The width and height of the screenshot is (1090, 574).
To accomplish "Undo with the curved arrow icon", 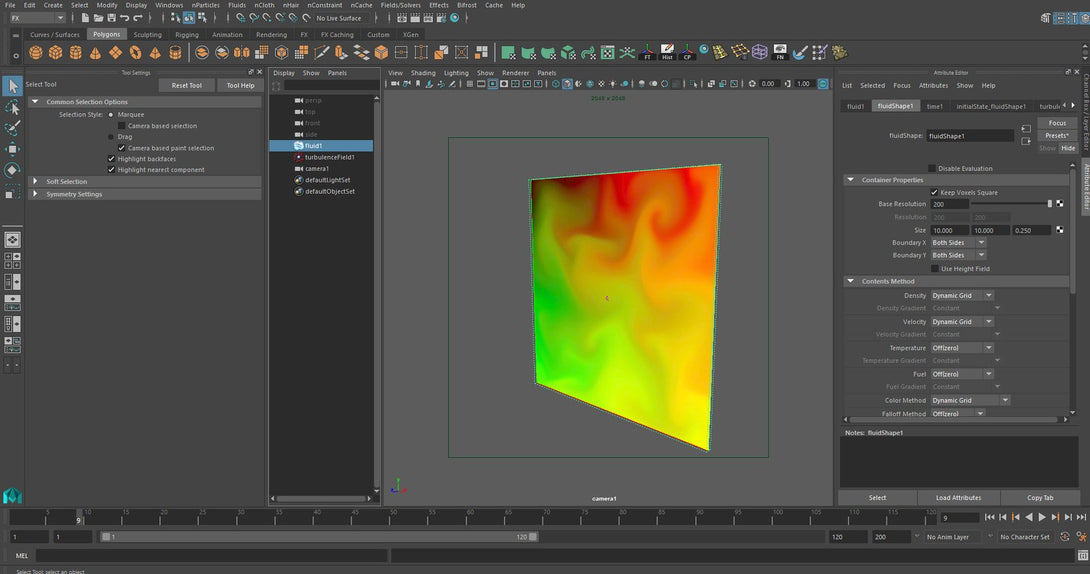I will click(x=124, y=18).
